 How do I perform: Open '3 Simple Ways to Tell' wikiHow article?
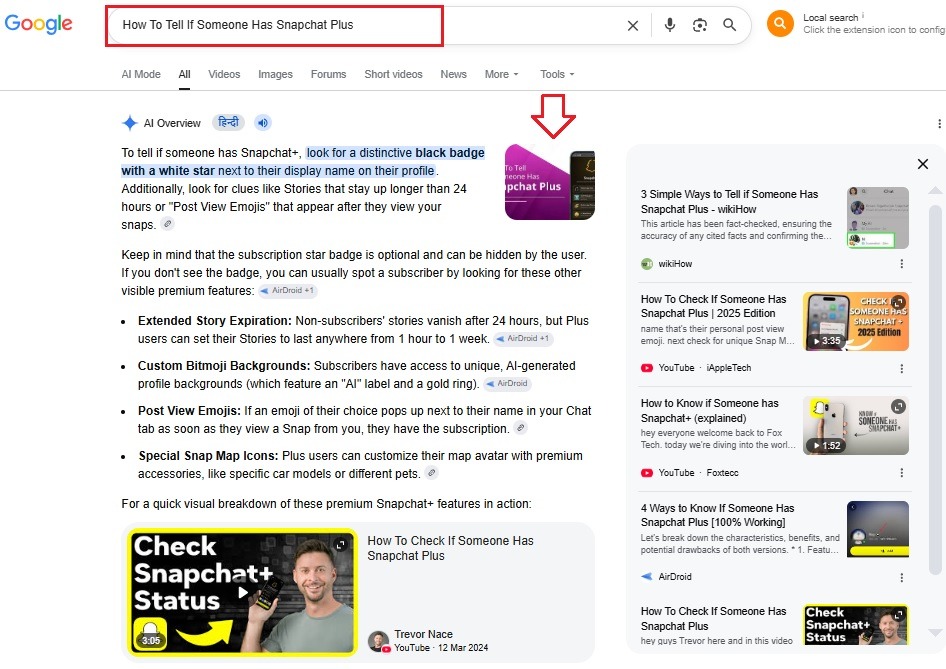729,201
